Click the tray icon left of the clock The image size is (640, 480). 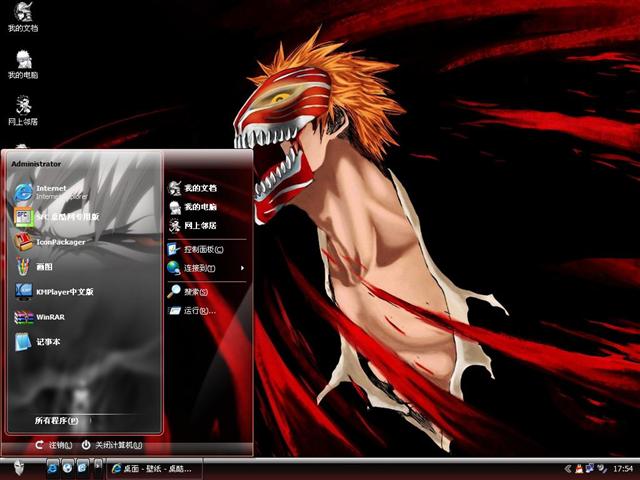(x=602, y=469)
